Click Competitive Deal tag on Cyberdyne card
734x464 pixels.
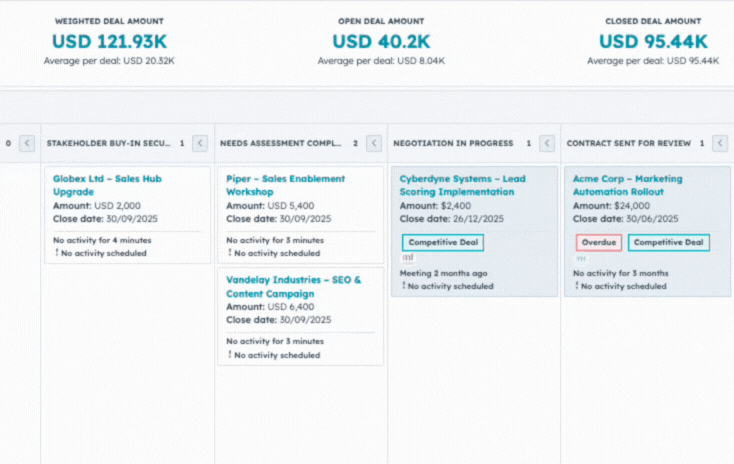(x=443, y=243)
